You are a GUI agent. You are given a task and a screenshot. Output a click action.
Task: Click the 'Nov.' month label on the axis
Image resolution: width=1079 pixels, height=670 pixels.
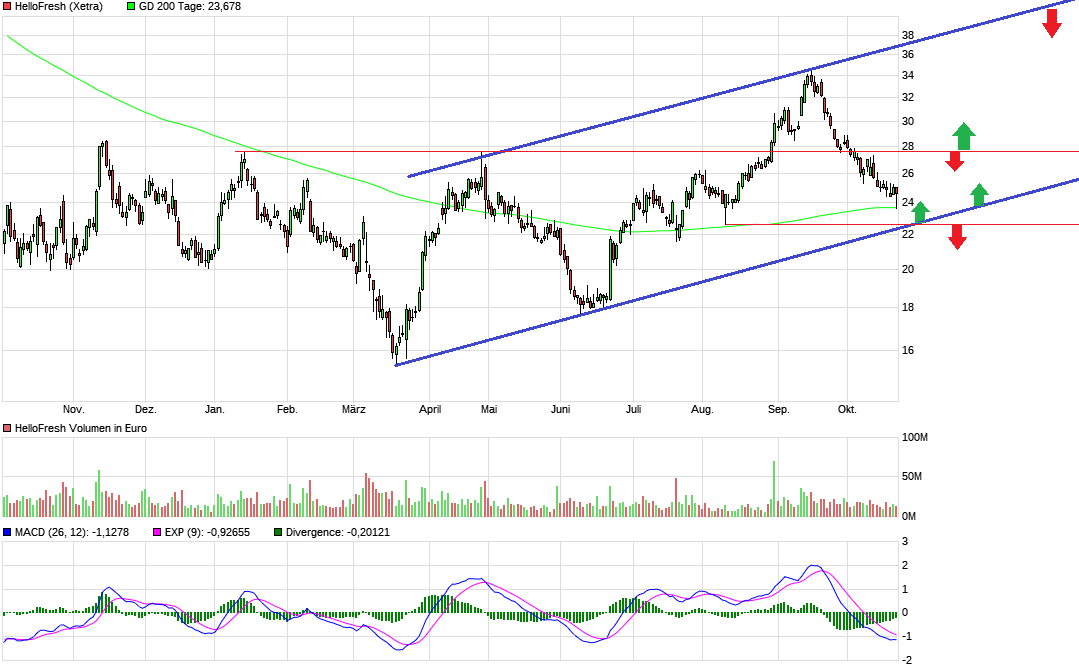tap(74, 409)
